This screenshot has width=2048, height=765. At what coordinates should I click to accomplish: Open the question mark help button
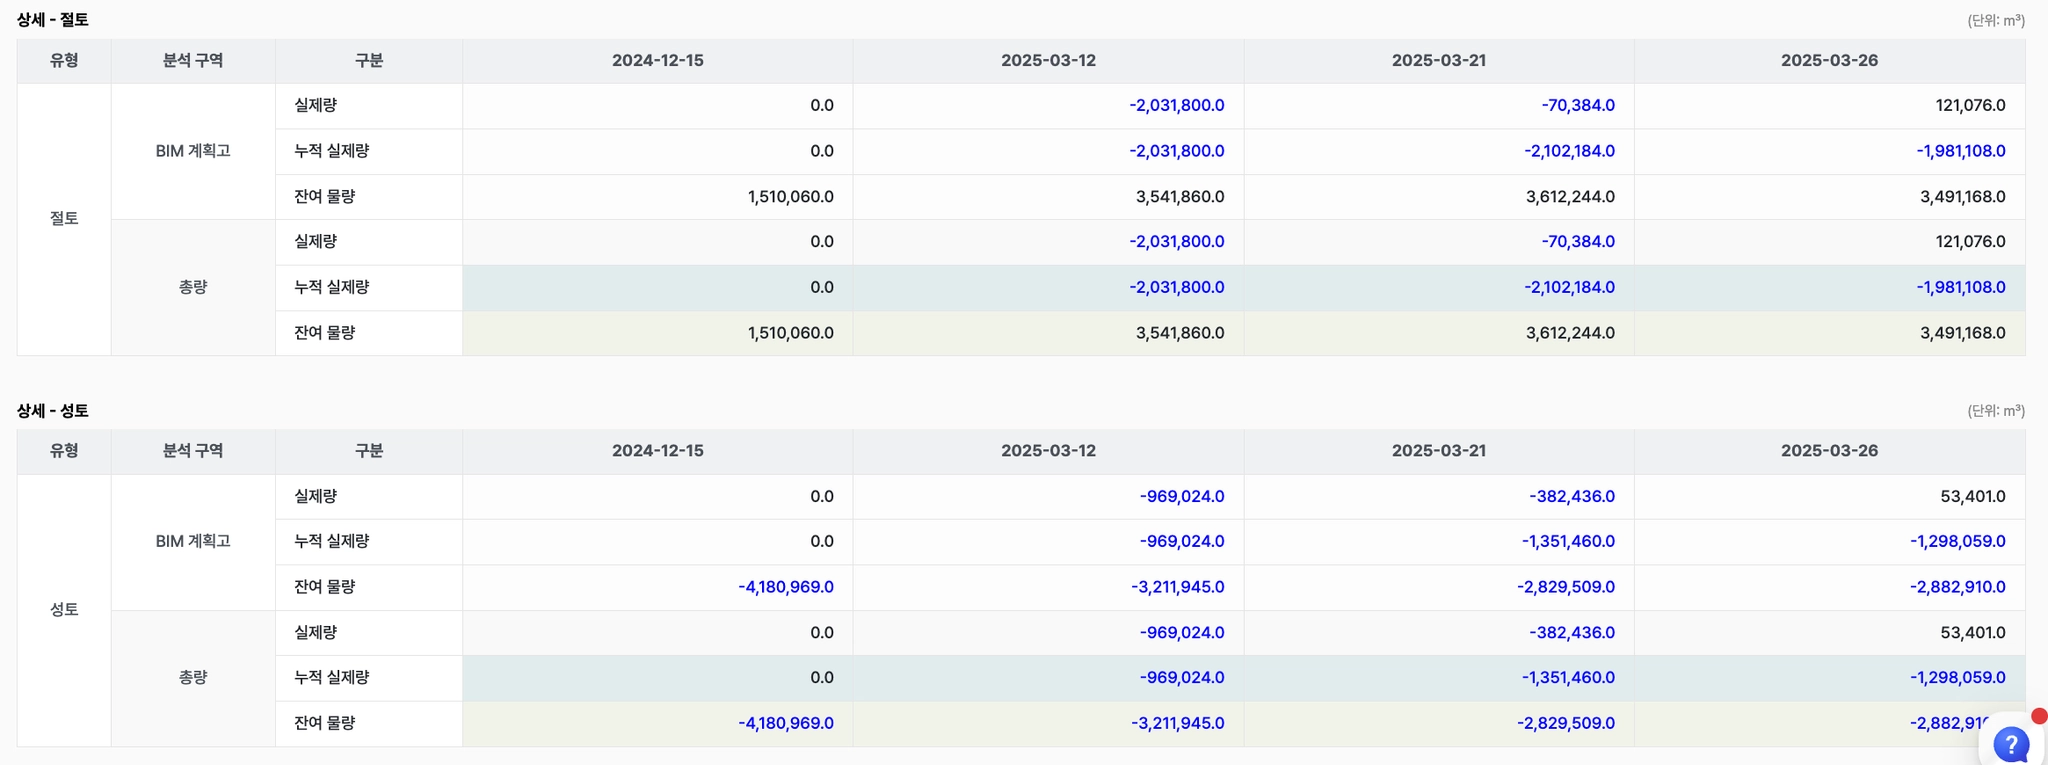(x=2010, y=744)
